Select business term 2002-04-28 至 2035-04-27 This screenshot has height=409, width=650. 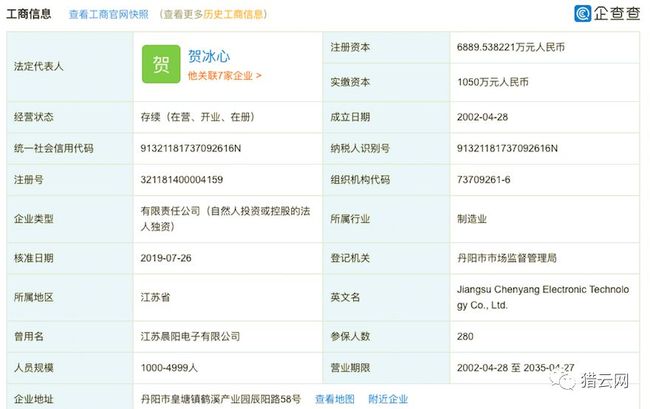(x=516, y=368)
